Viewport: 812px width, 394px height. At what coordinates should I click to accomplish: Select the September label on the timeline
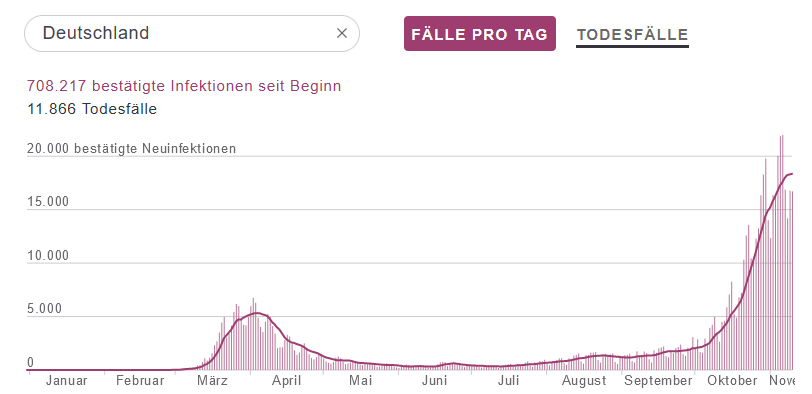coord(658,381)
